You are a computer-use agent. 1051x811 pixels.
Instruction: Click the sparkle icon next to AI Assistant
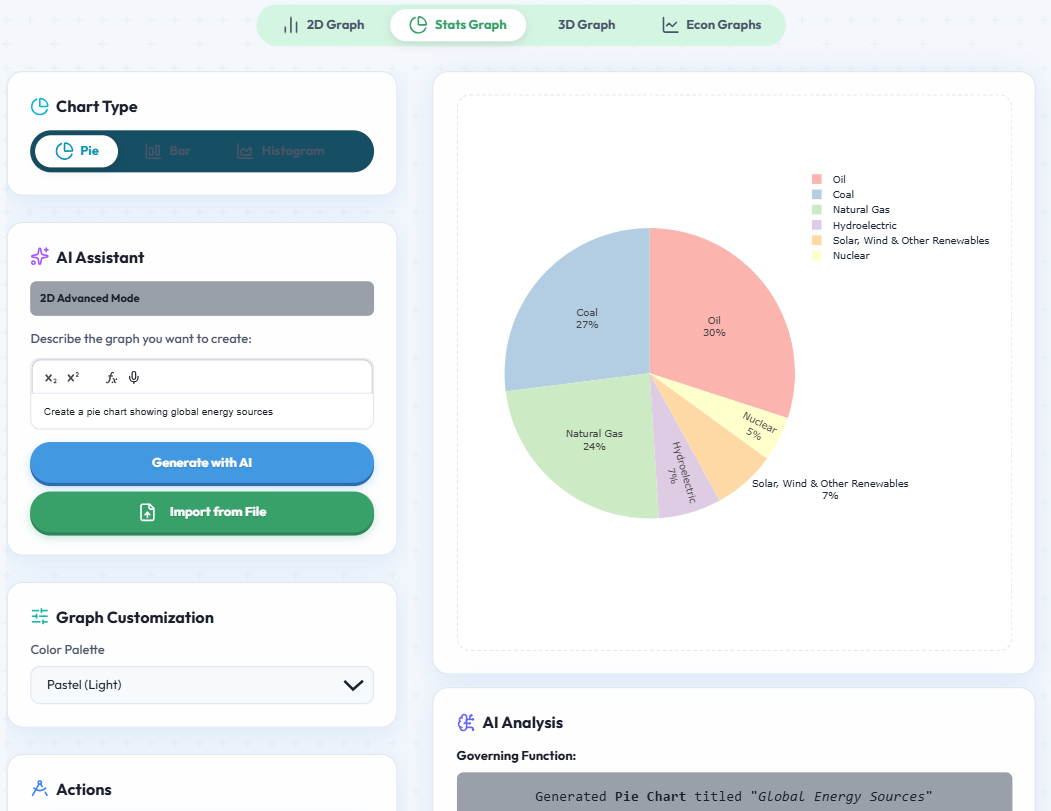(38, 257)
